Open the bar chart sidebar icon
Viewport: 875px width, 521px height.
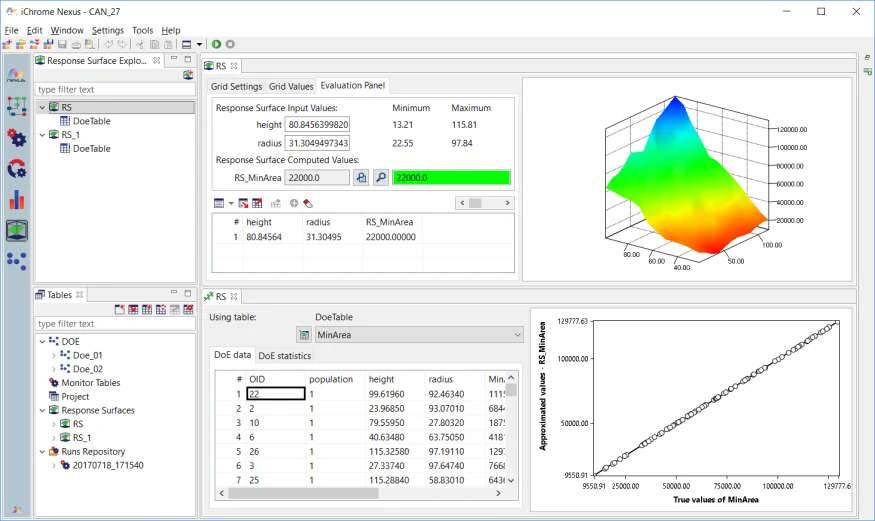(x=17, y=199)
